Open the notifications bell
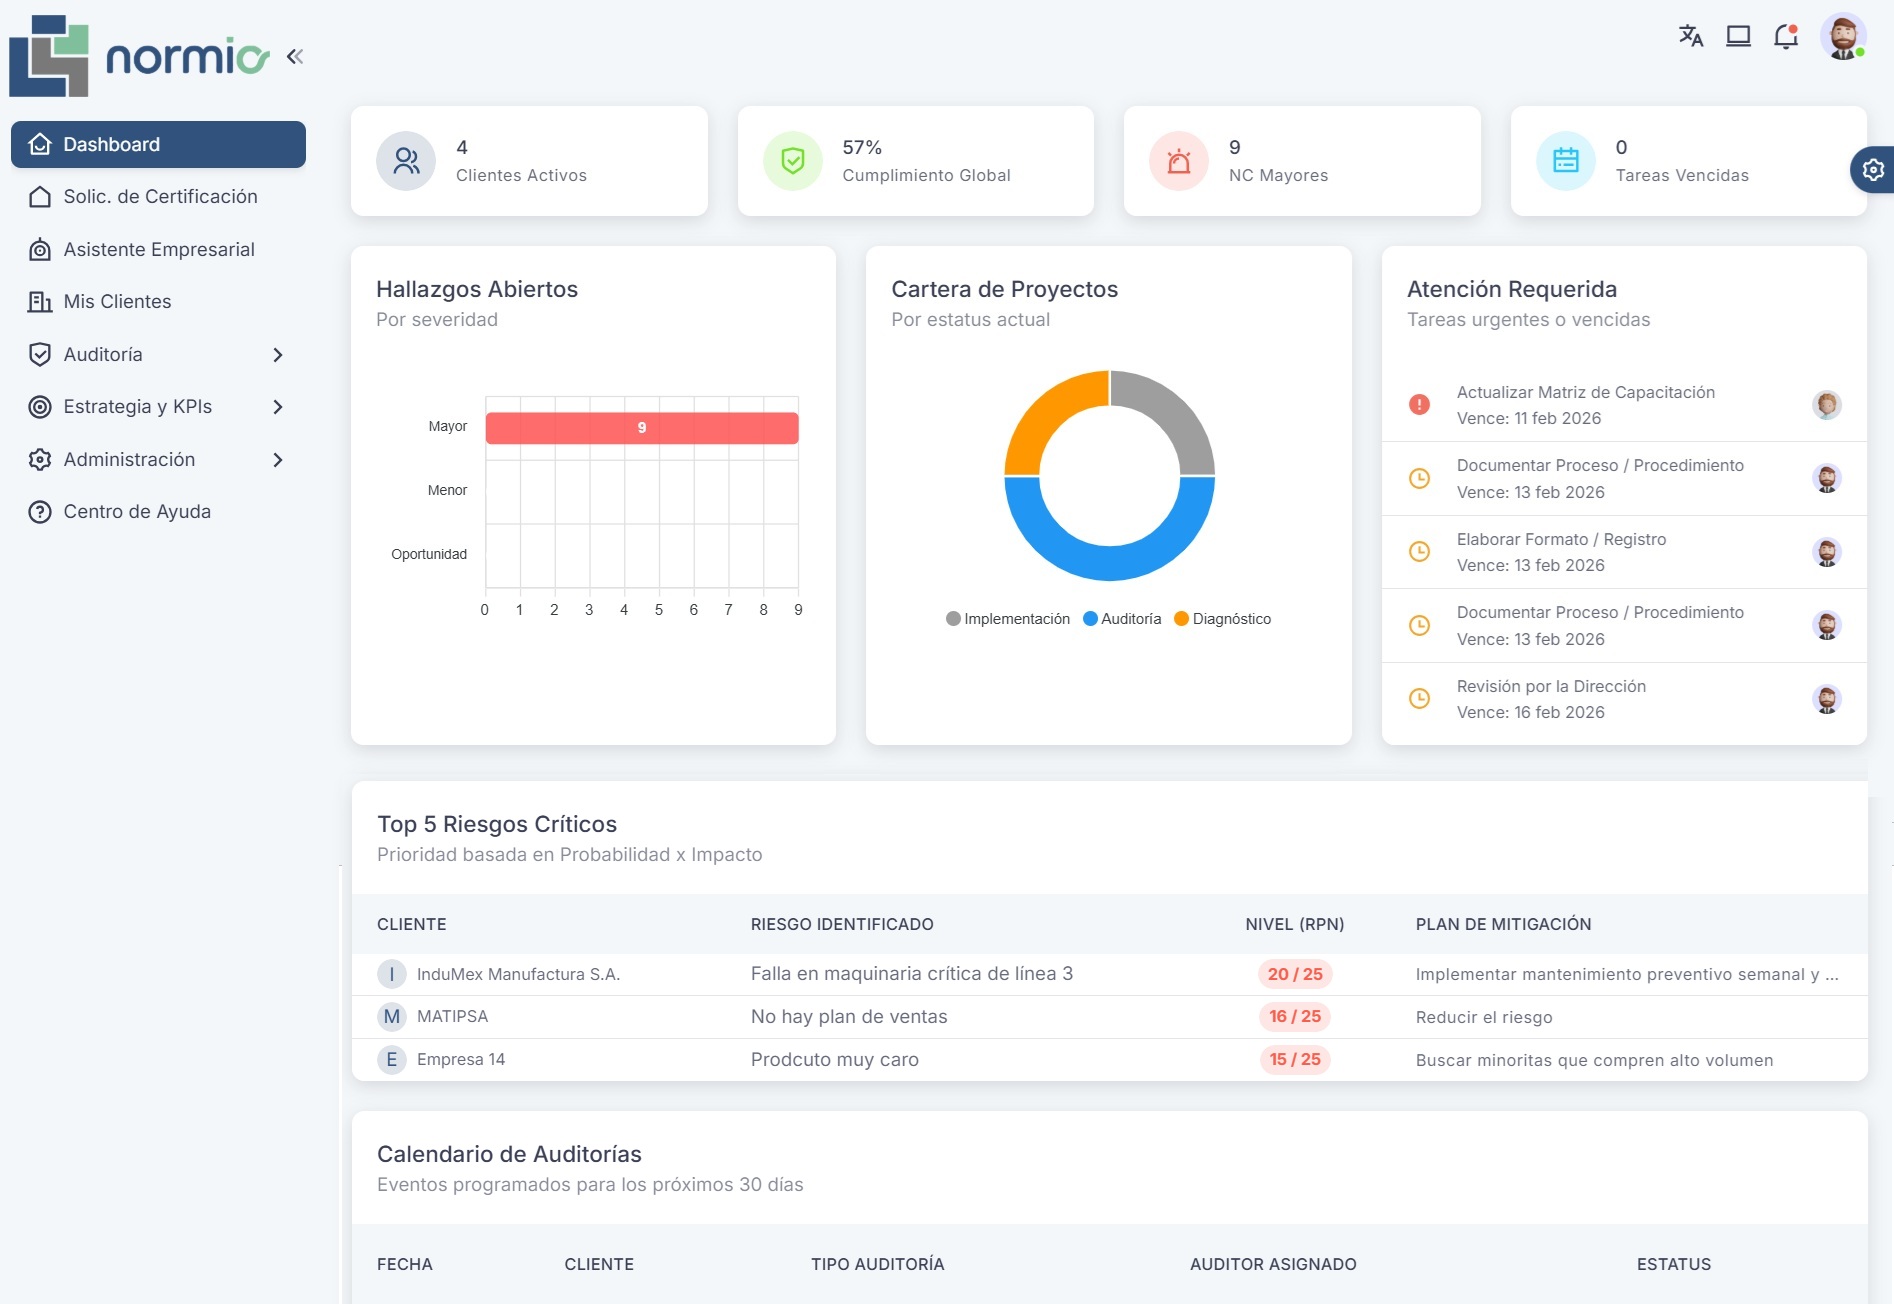 (1786, 37)
